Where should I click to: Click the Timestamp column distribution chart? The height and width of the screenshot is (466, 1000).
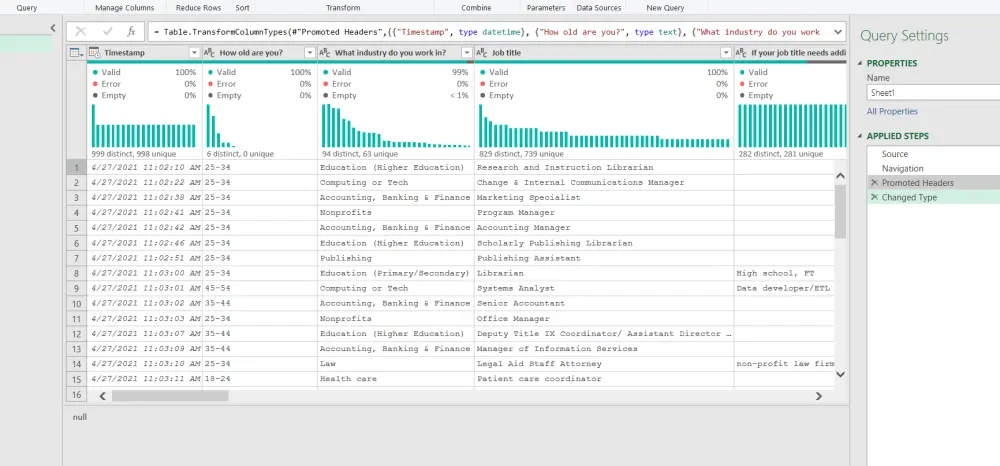point(144,126)
